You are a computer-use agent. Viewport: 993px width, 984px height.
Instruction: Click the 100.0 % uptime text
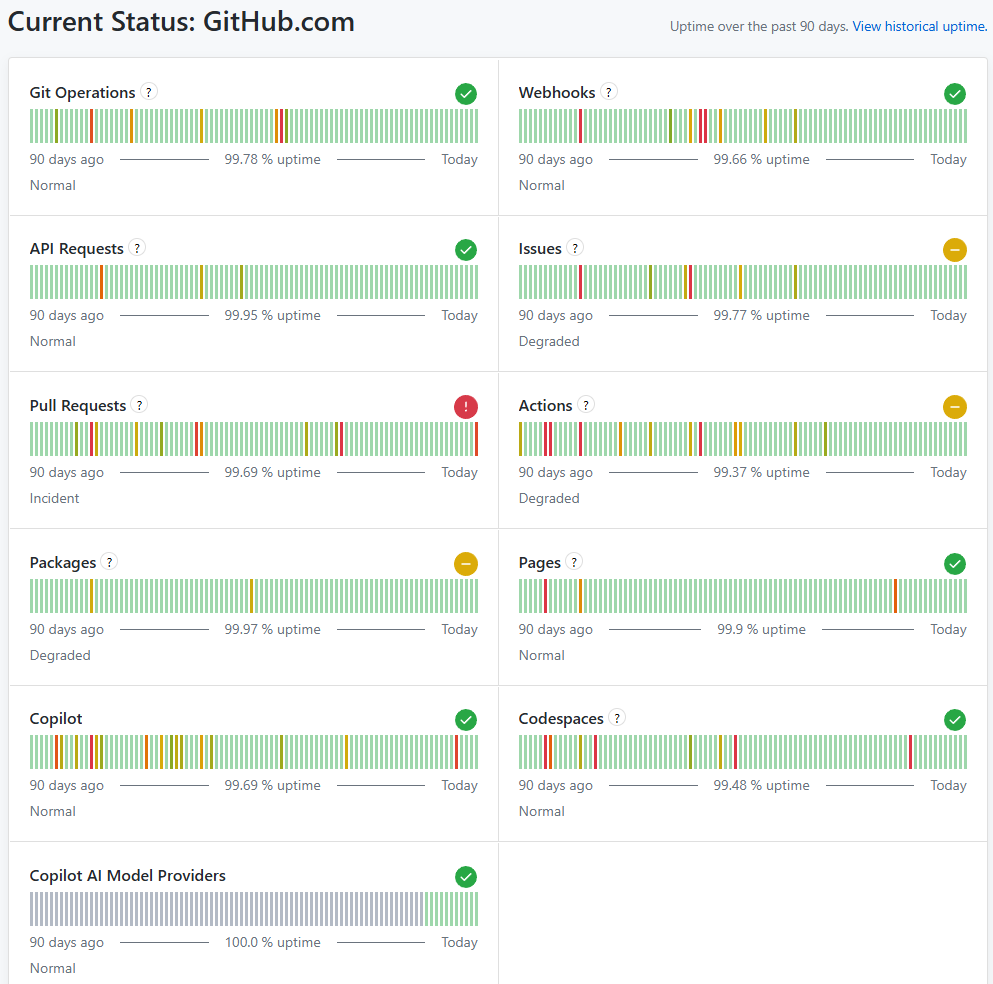point(272,942)
